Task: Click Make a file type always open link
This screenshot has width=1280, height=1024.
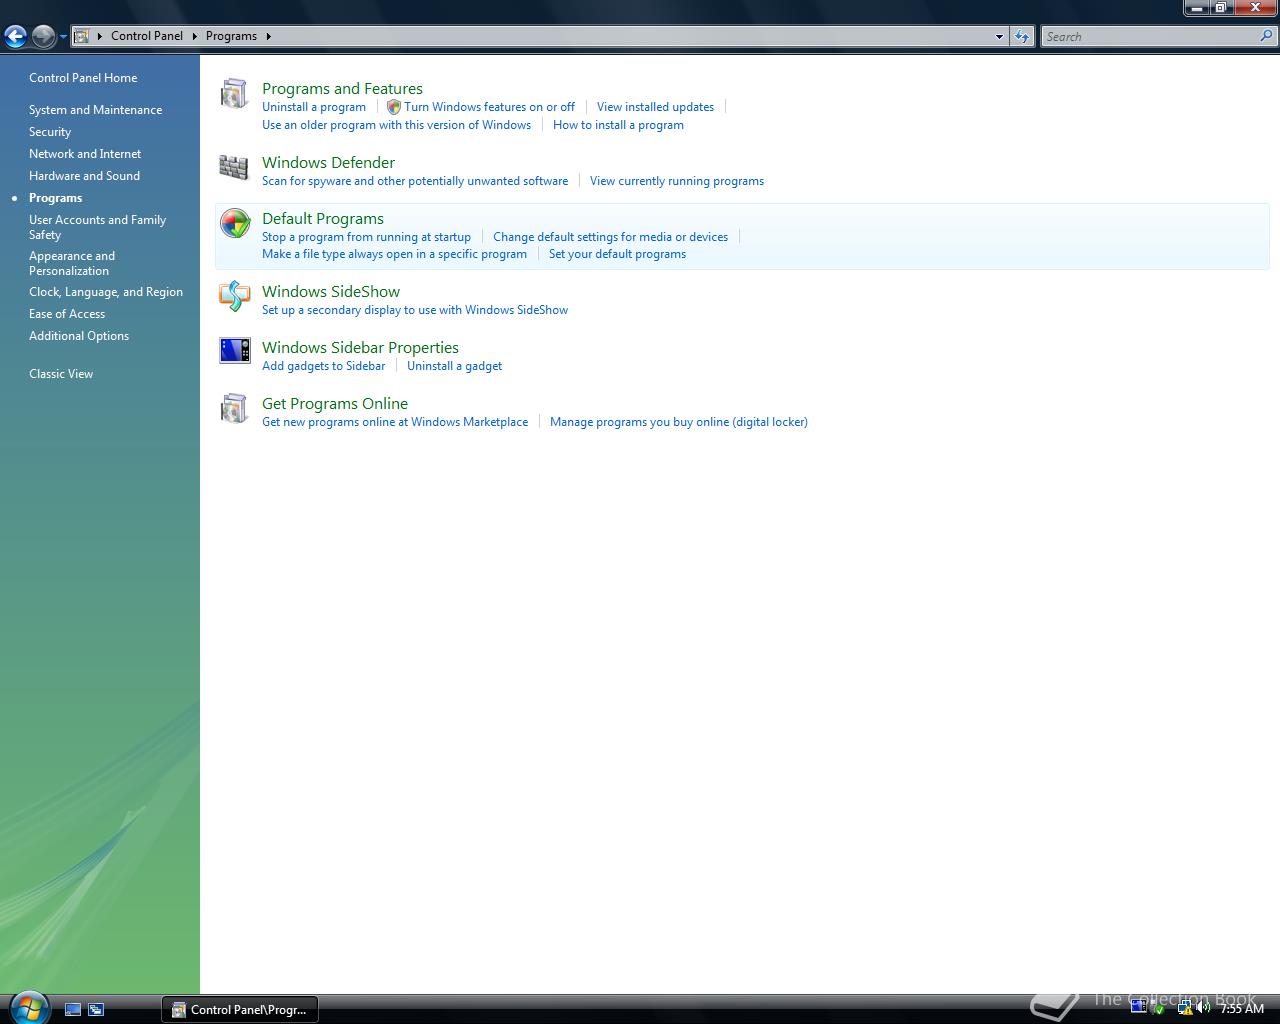Action: [x=394, y=254]
